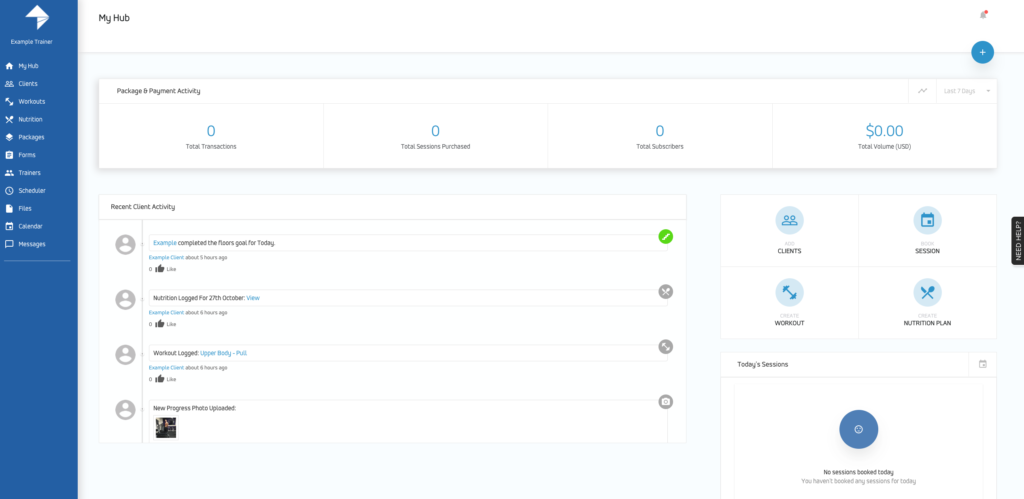Open the View link for nutrition log
This screenshot has height=499, width=1024.
click(253, 298)
